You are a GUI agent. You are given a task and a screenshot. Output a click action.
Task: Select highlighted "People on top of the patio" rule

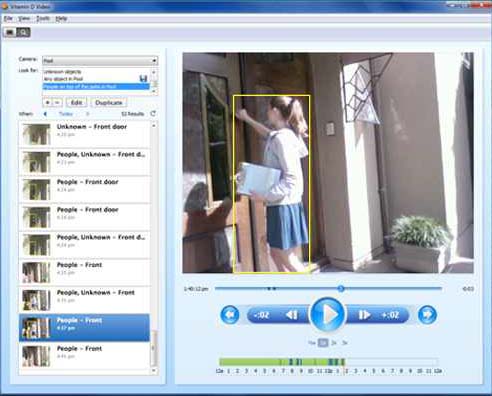[x=96, y=87]
